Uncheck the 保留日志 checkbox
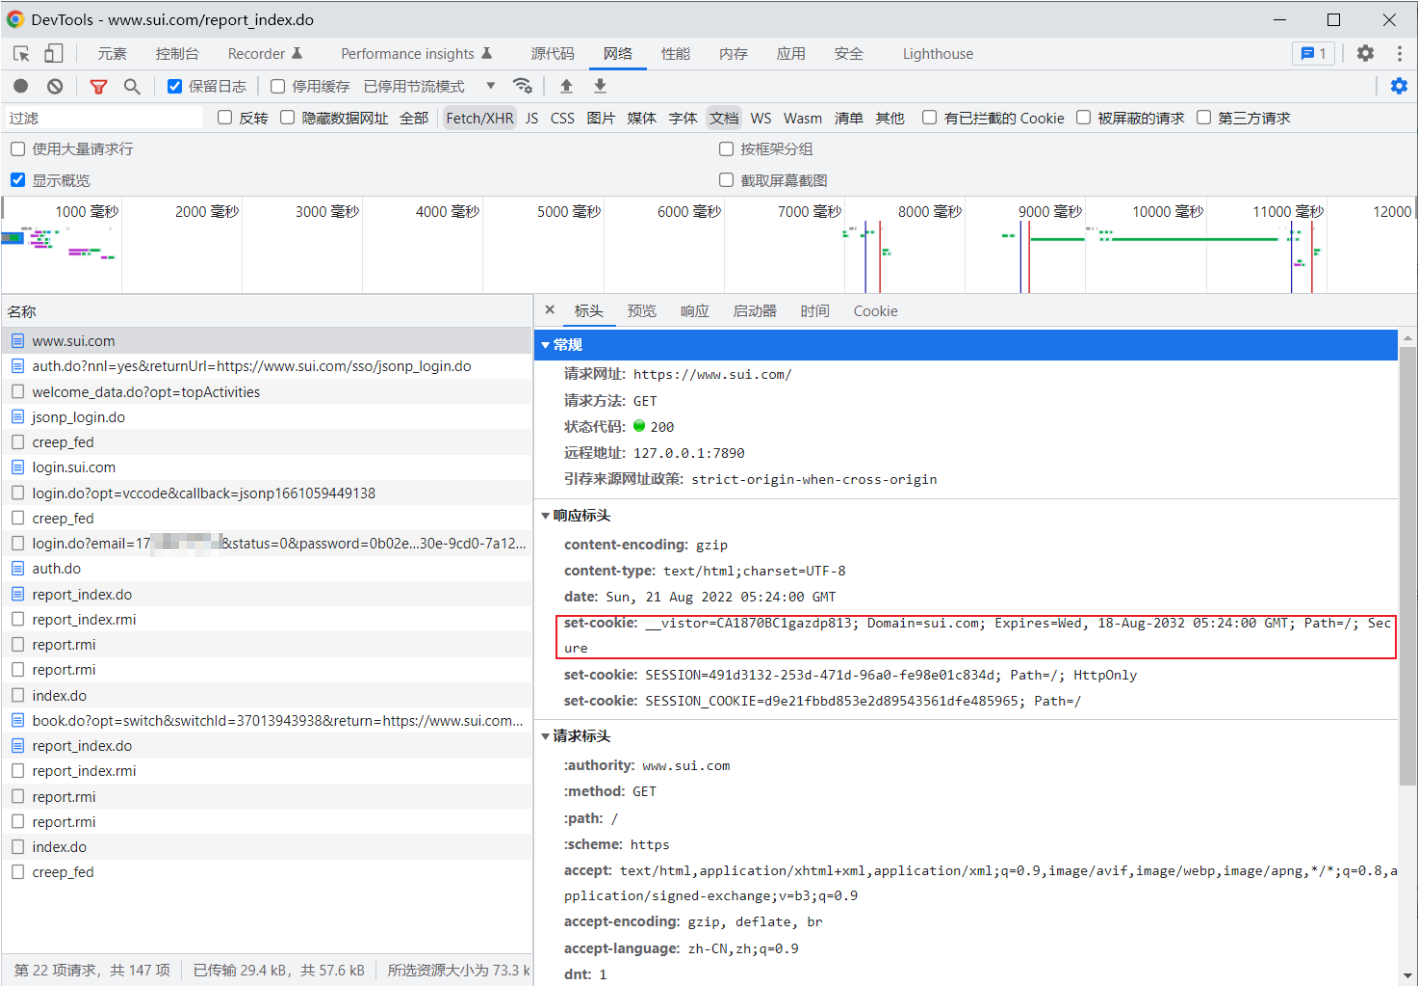1419x988 pixels. tap(175, 86)
